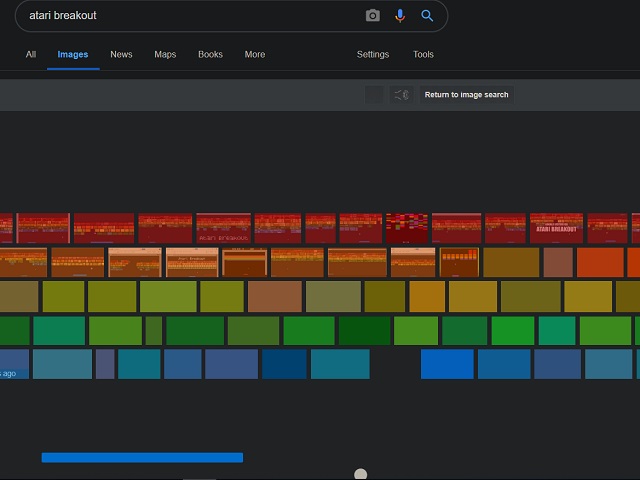Image resolution: width=640 pixels, height=480 pixels.
Task: Open the Books tab
Action: [210, 54]
